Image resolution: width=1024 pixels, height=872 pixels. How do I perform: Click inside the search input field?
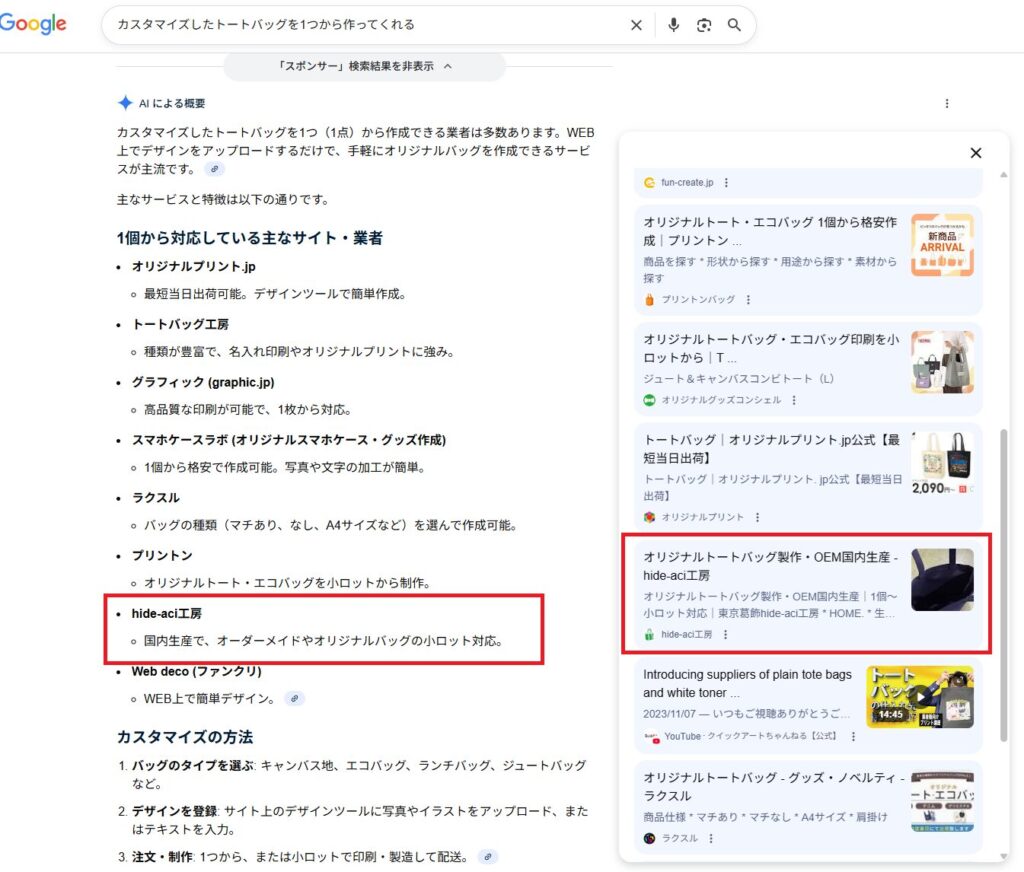pos(350,25)
